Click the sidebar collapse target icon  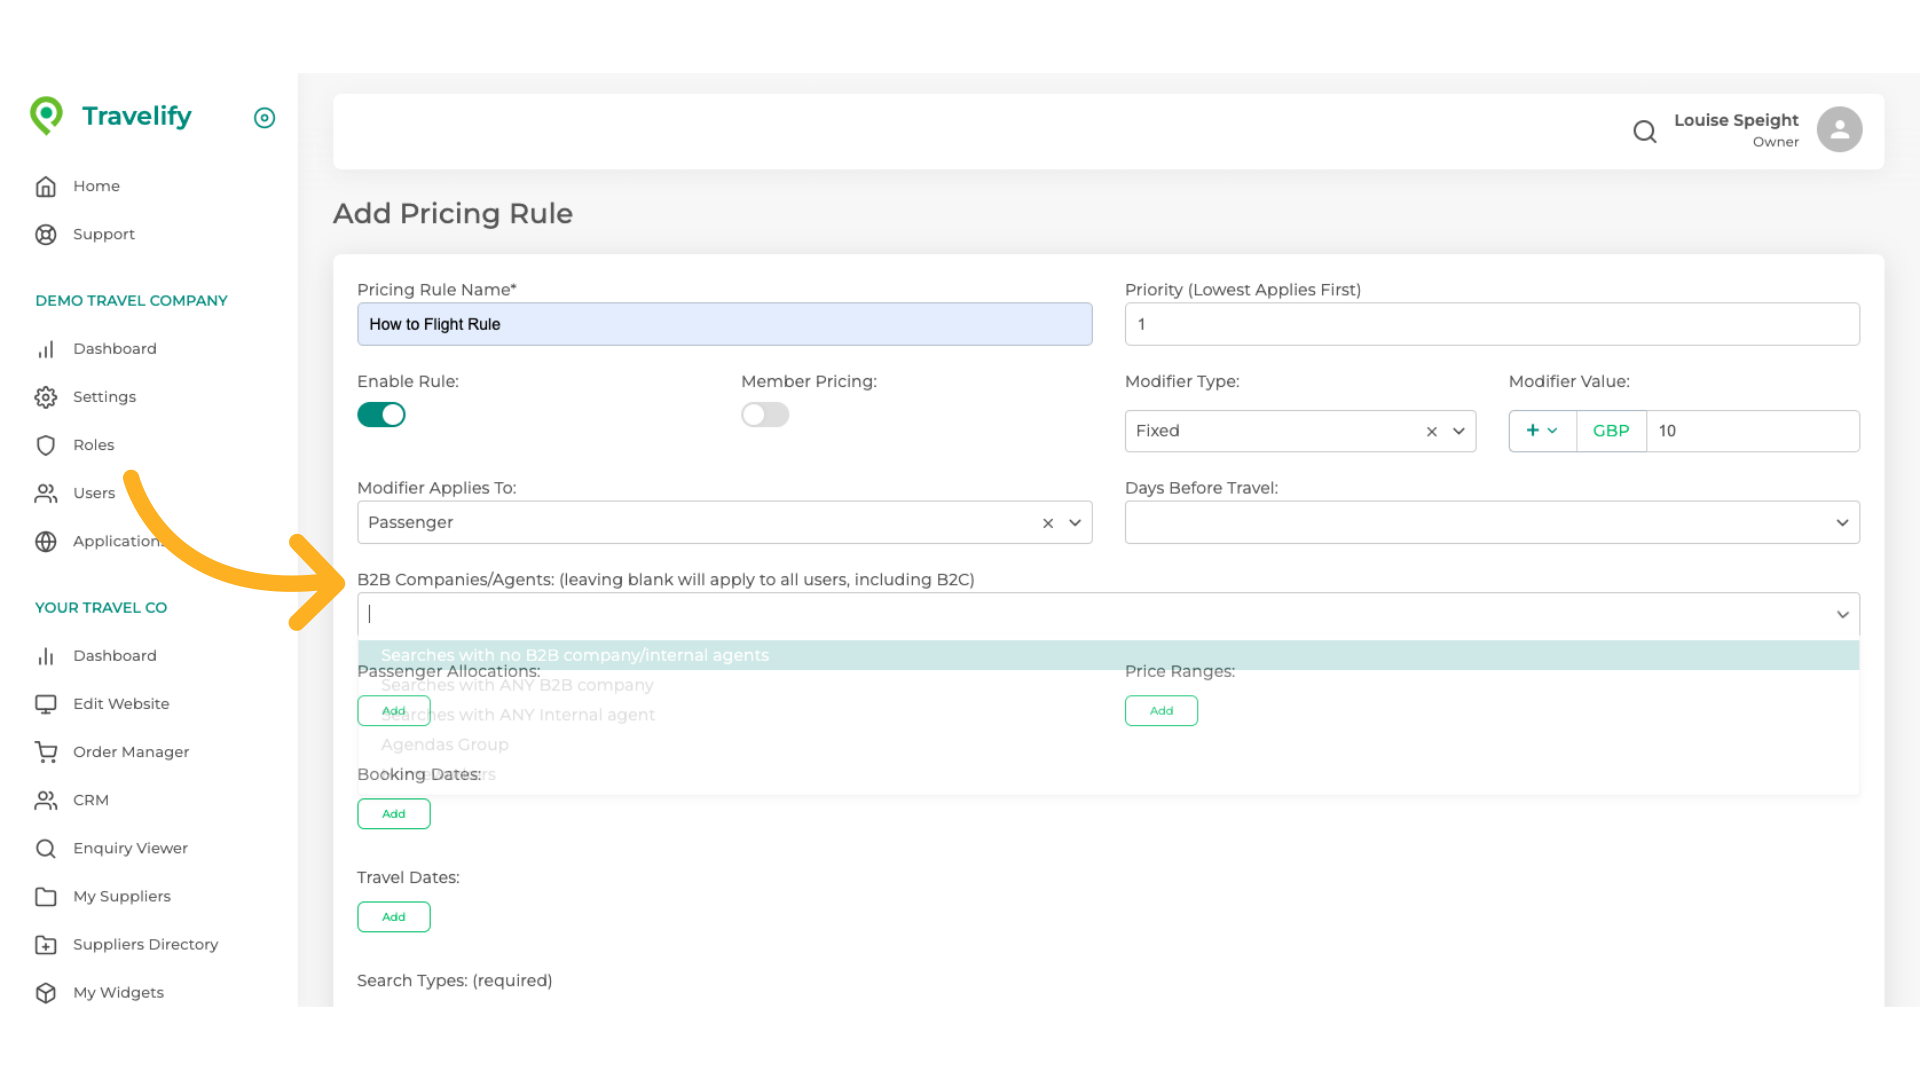click(264, 118)
